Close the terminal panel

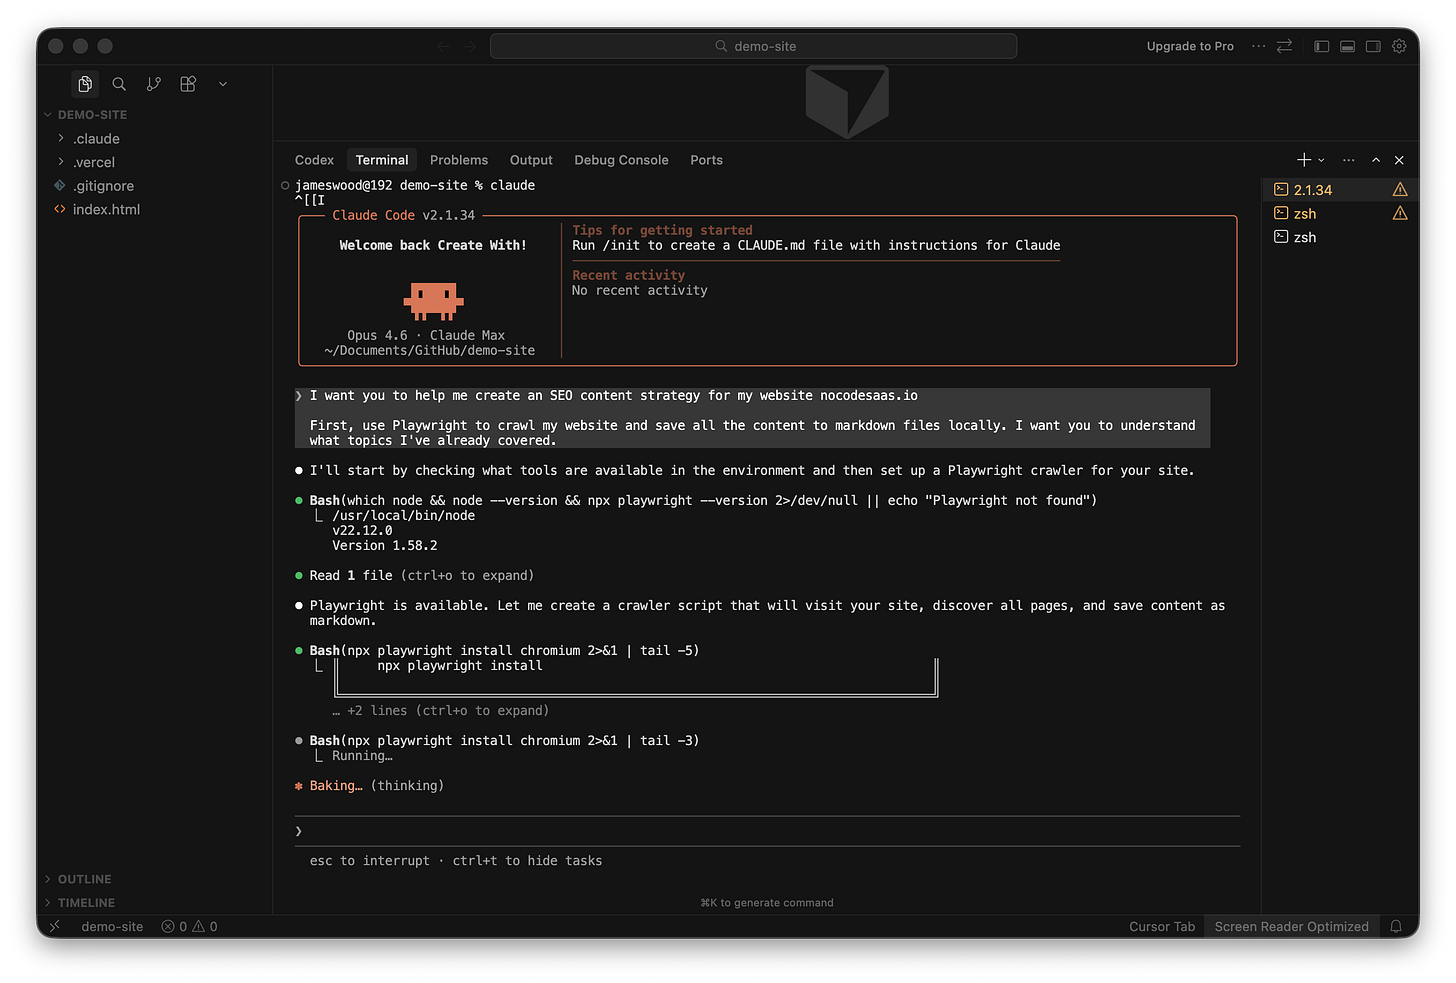pos(1399,160)
